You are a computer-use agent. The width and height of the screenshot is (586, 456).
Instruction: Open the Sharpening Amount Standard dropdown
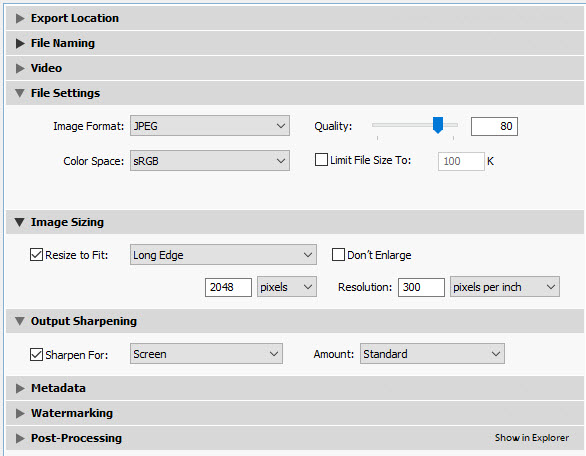432,354
